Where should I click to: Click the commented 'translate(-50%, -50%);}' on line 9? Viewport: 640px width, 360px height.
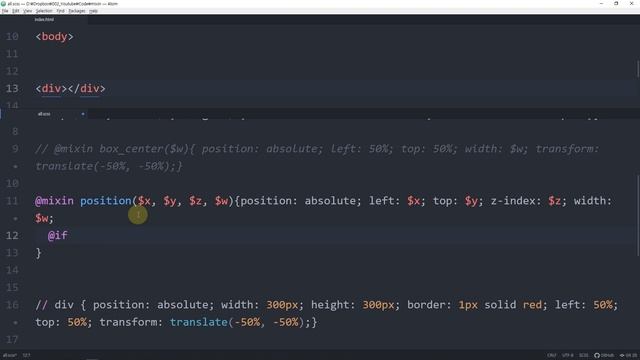(109, 166)
